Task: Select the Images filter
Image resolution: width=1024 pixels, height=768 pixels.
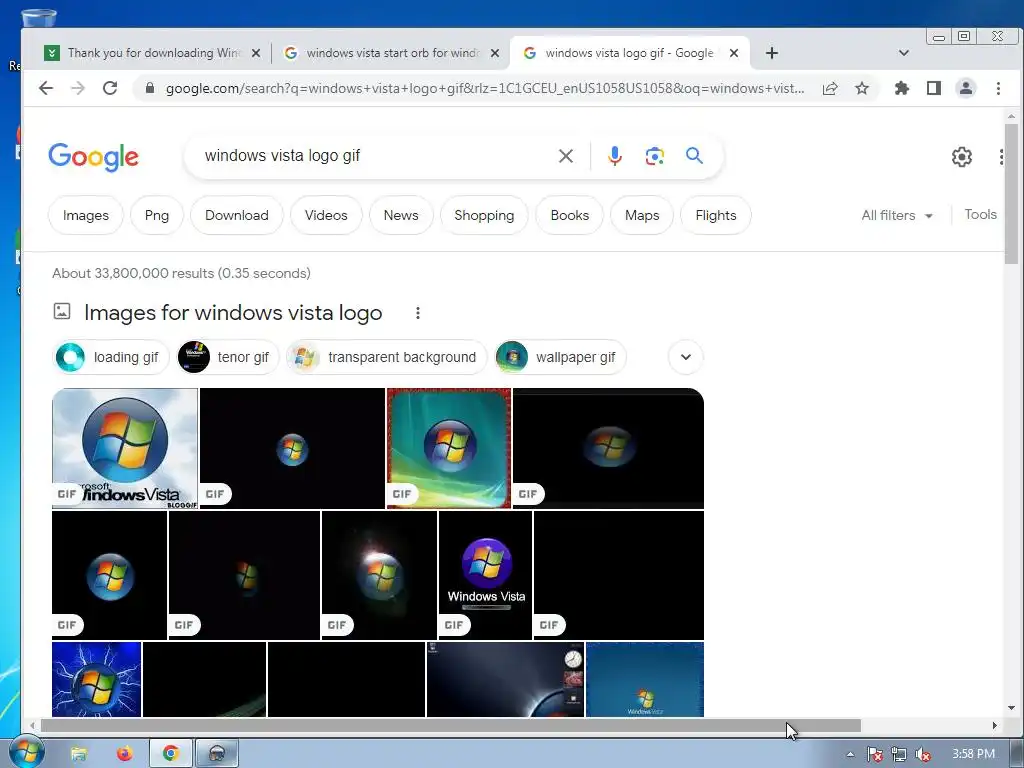Action: (86, 216)
